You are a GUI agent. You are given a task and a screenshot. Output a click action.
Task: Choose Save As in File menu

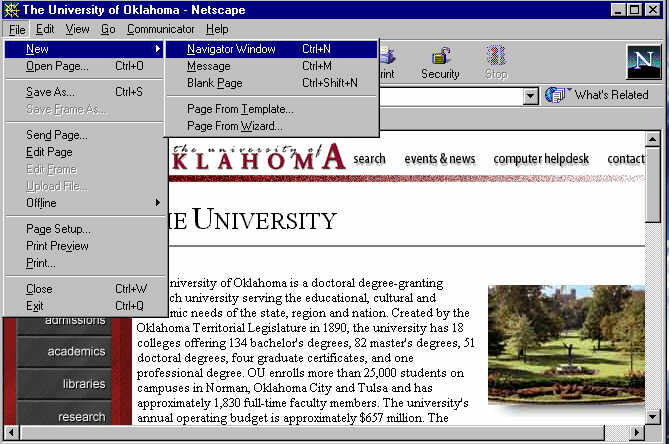click(x=84, y=92)
